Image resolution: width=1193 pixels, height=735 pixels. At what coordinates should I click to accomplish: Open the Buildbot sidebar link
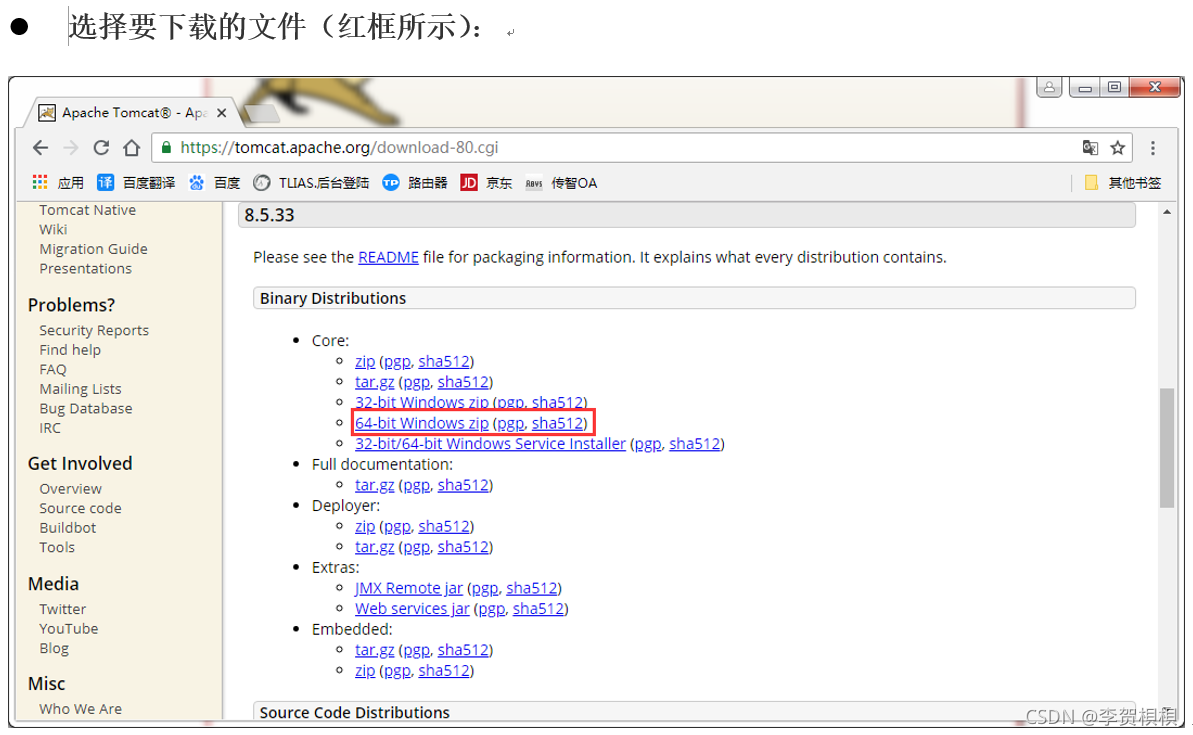[68, 527]
